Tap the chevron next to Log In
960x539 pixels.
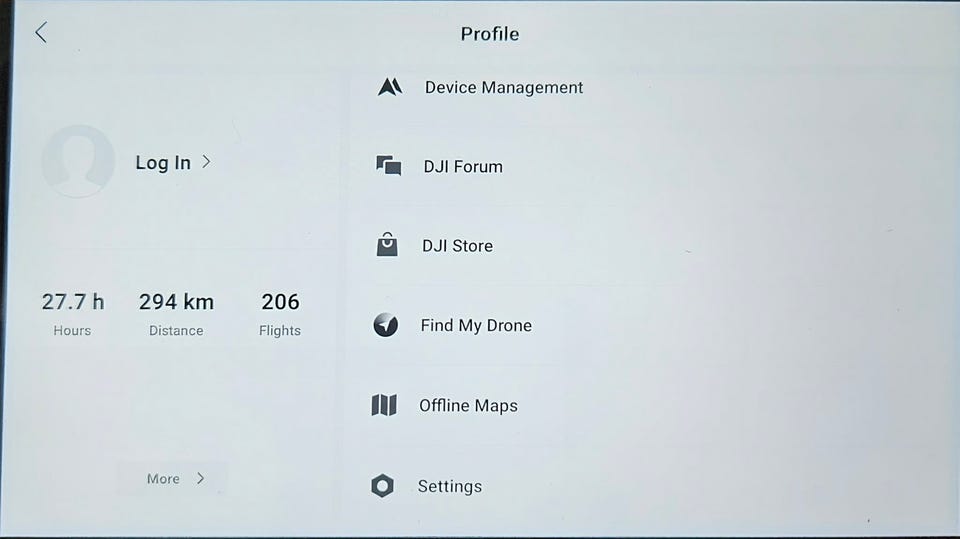(x=206, y=161)
